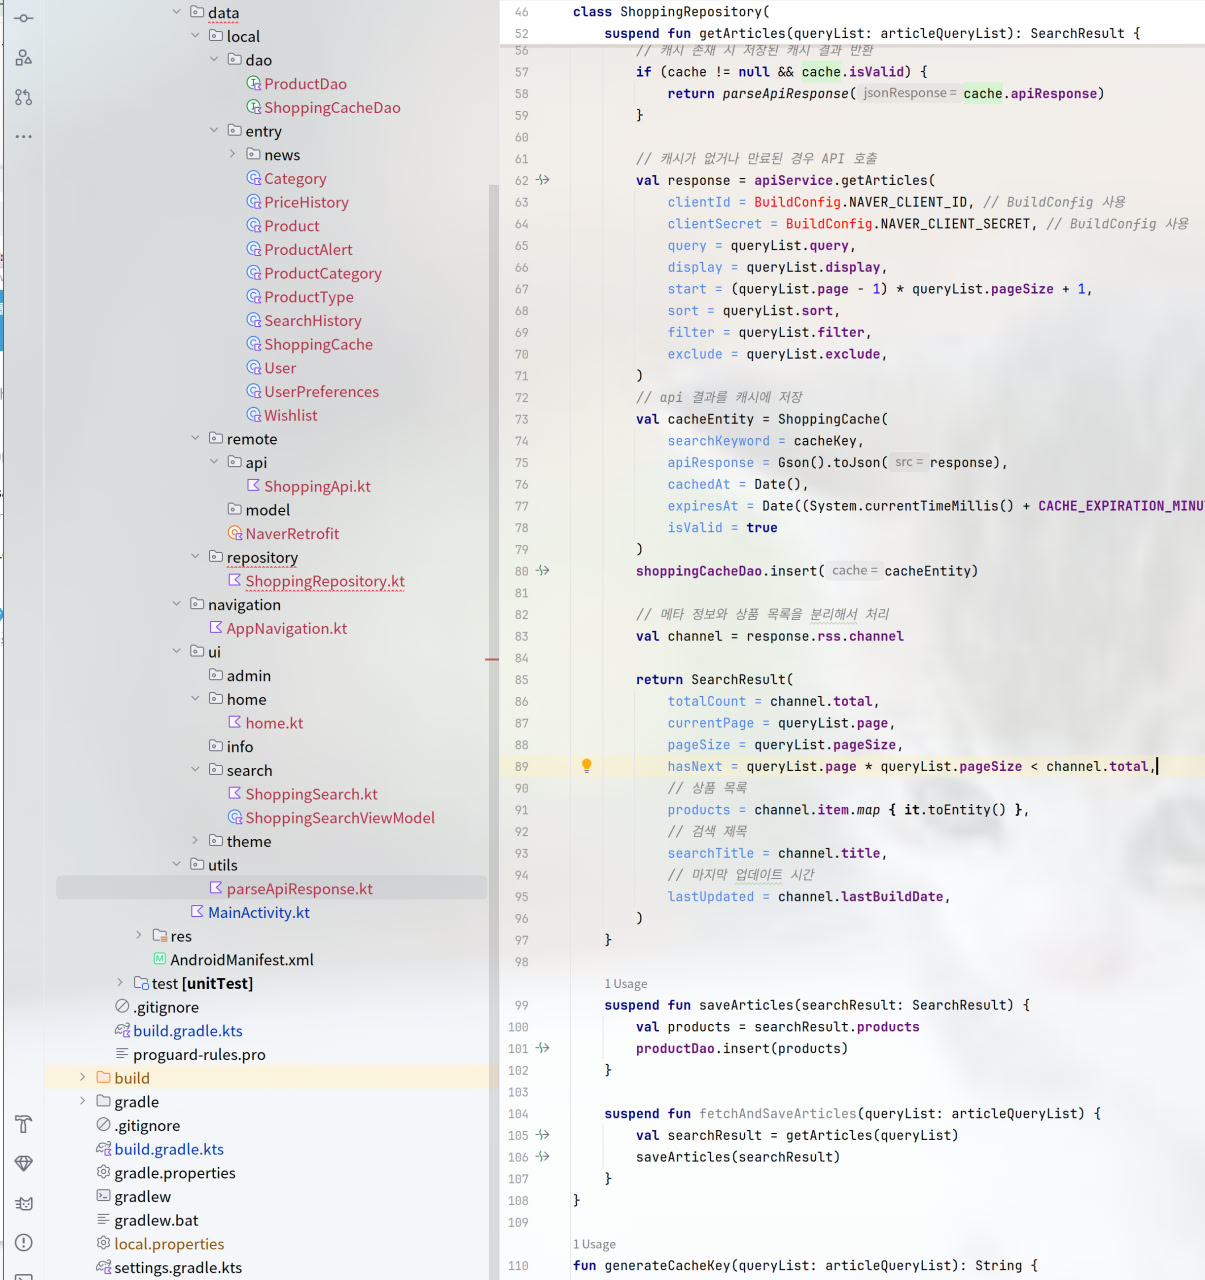Expand the test [unitTest] node
Screen dimensions: 1205x1280
120,983
